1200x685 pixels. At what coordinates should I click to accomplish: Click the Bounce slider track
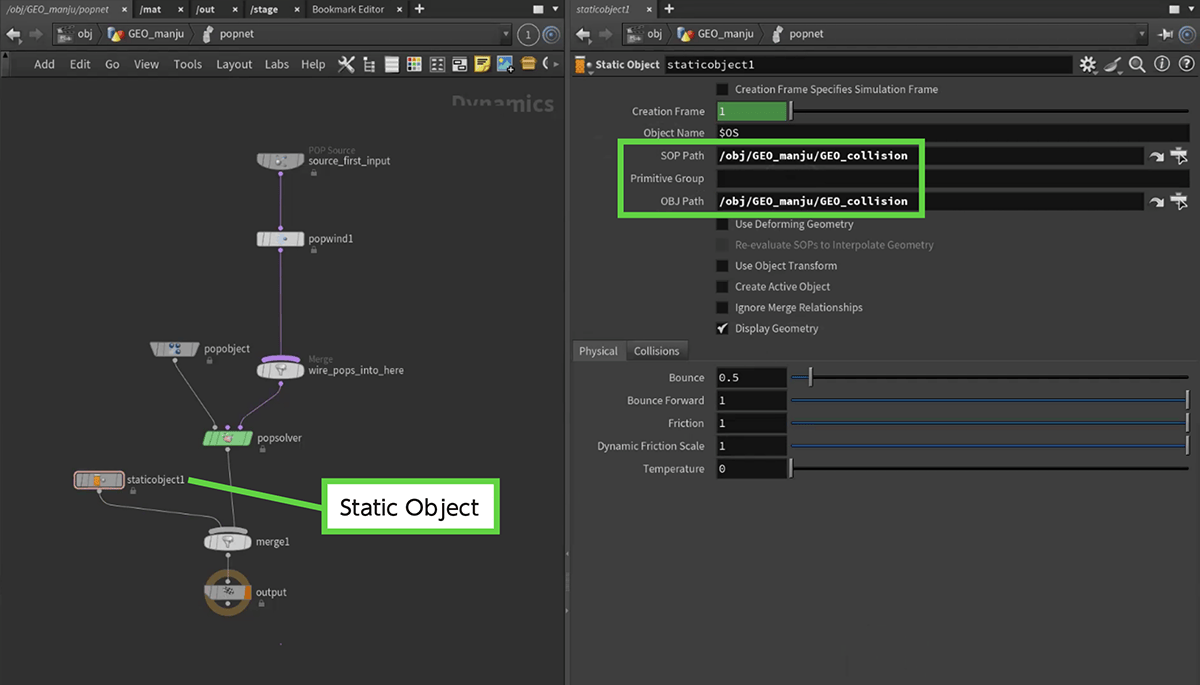(x=990, y=378)
